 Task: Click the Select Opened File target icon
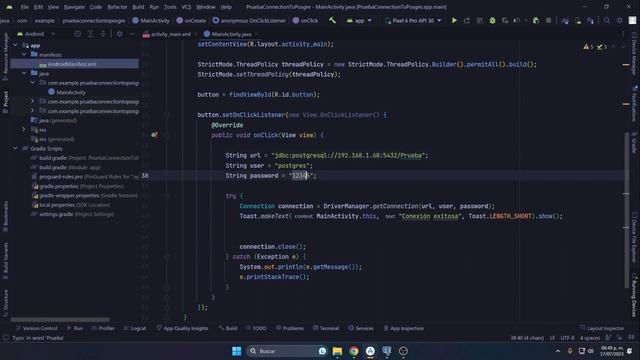point(78,34)
